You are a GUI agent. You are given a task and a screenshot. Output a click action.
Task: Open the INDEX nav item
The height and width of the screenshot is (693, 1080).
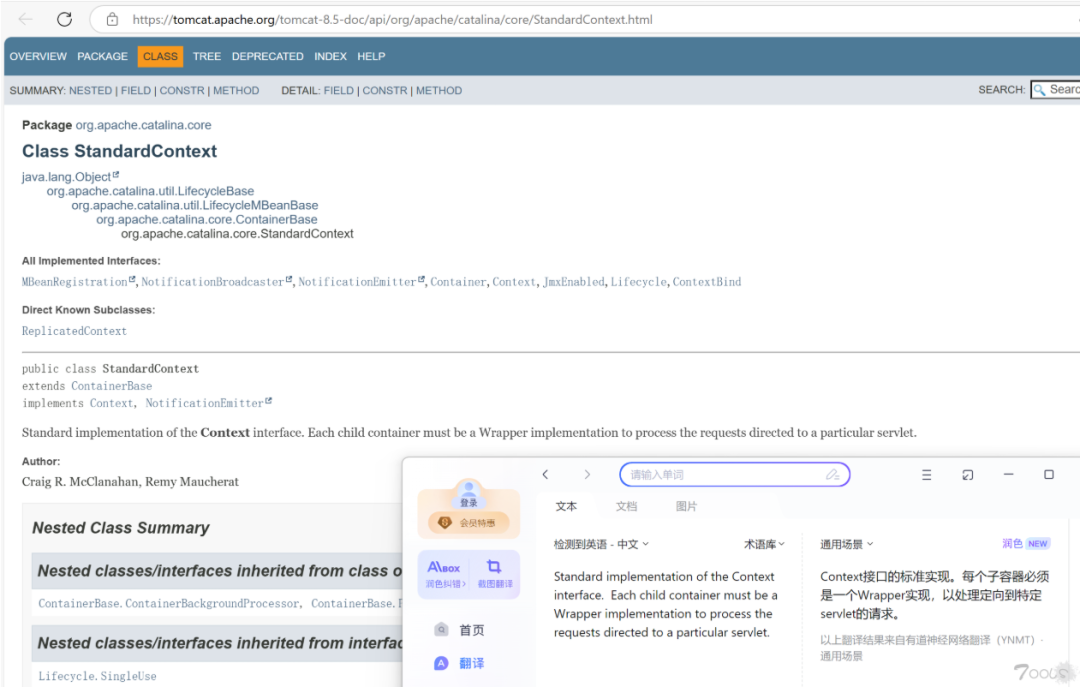331,56
